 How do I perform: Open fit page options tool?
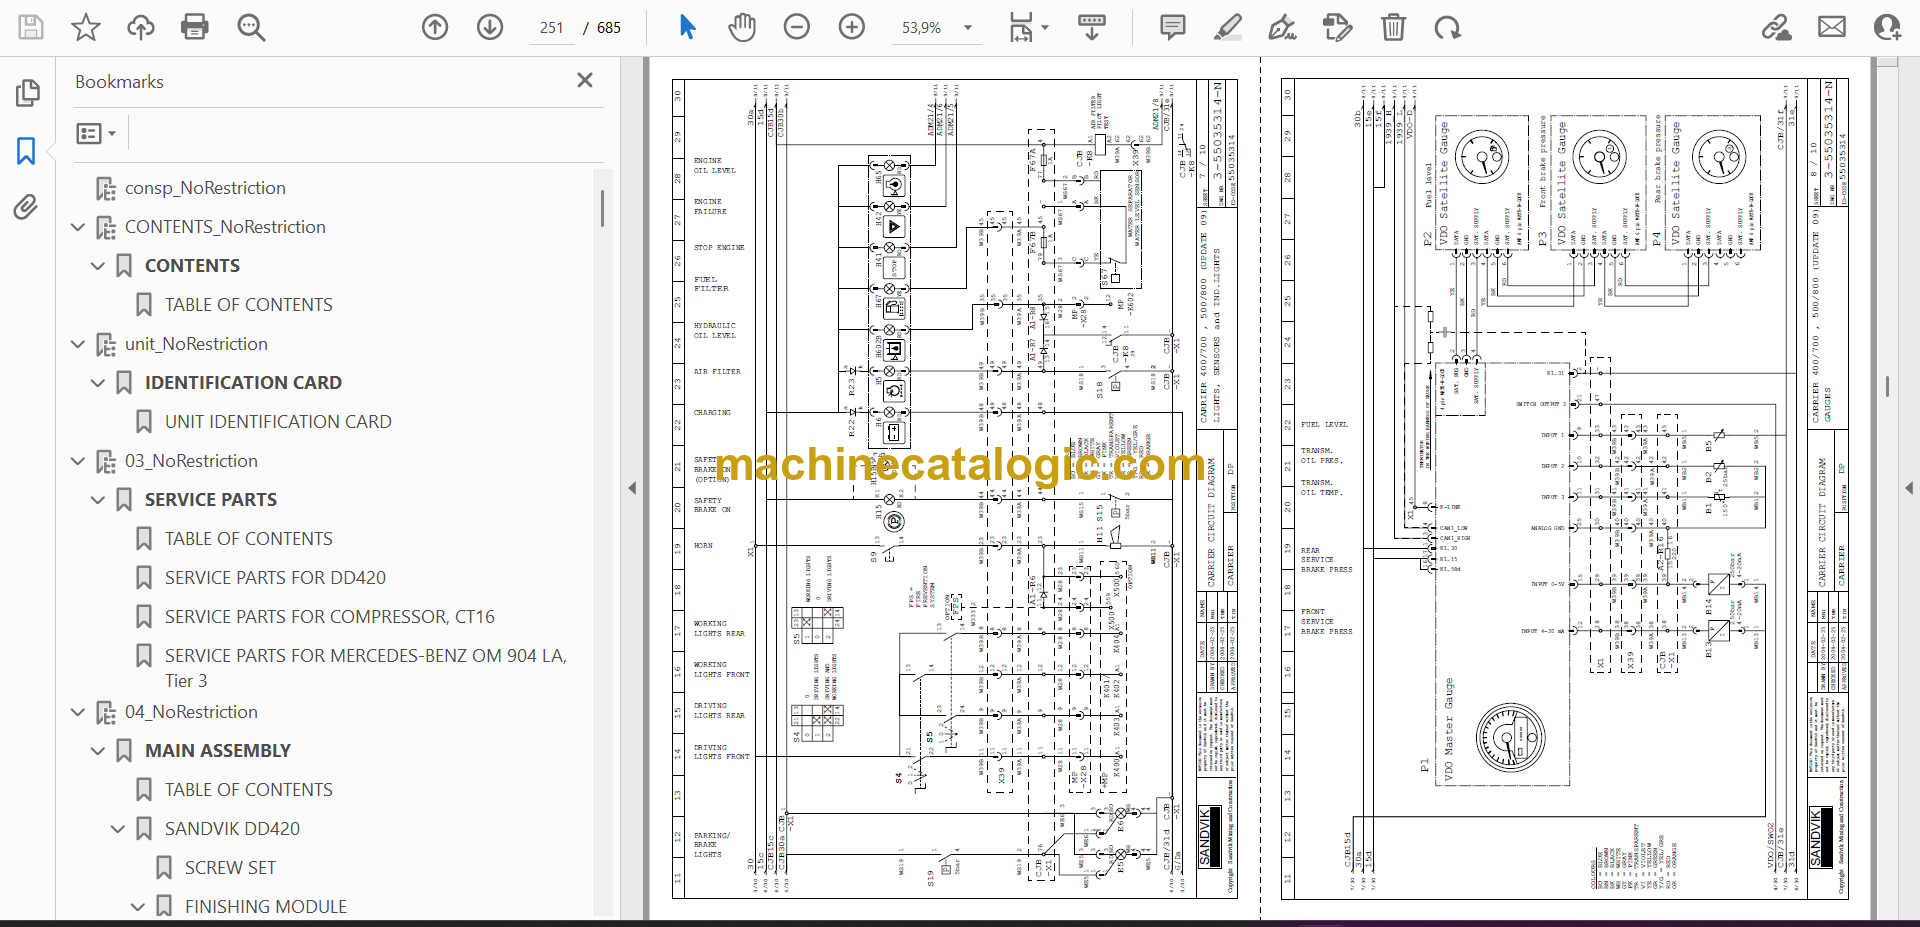(1028, 27)
